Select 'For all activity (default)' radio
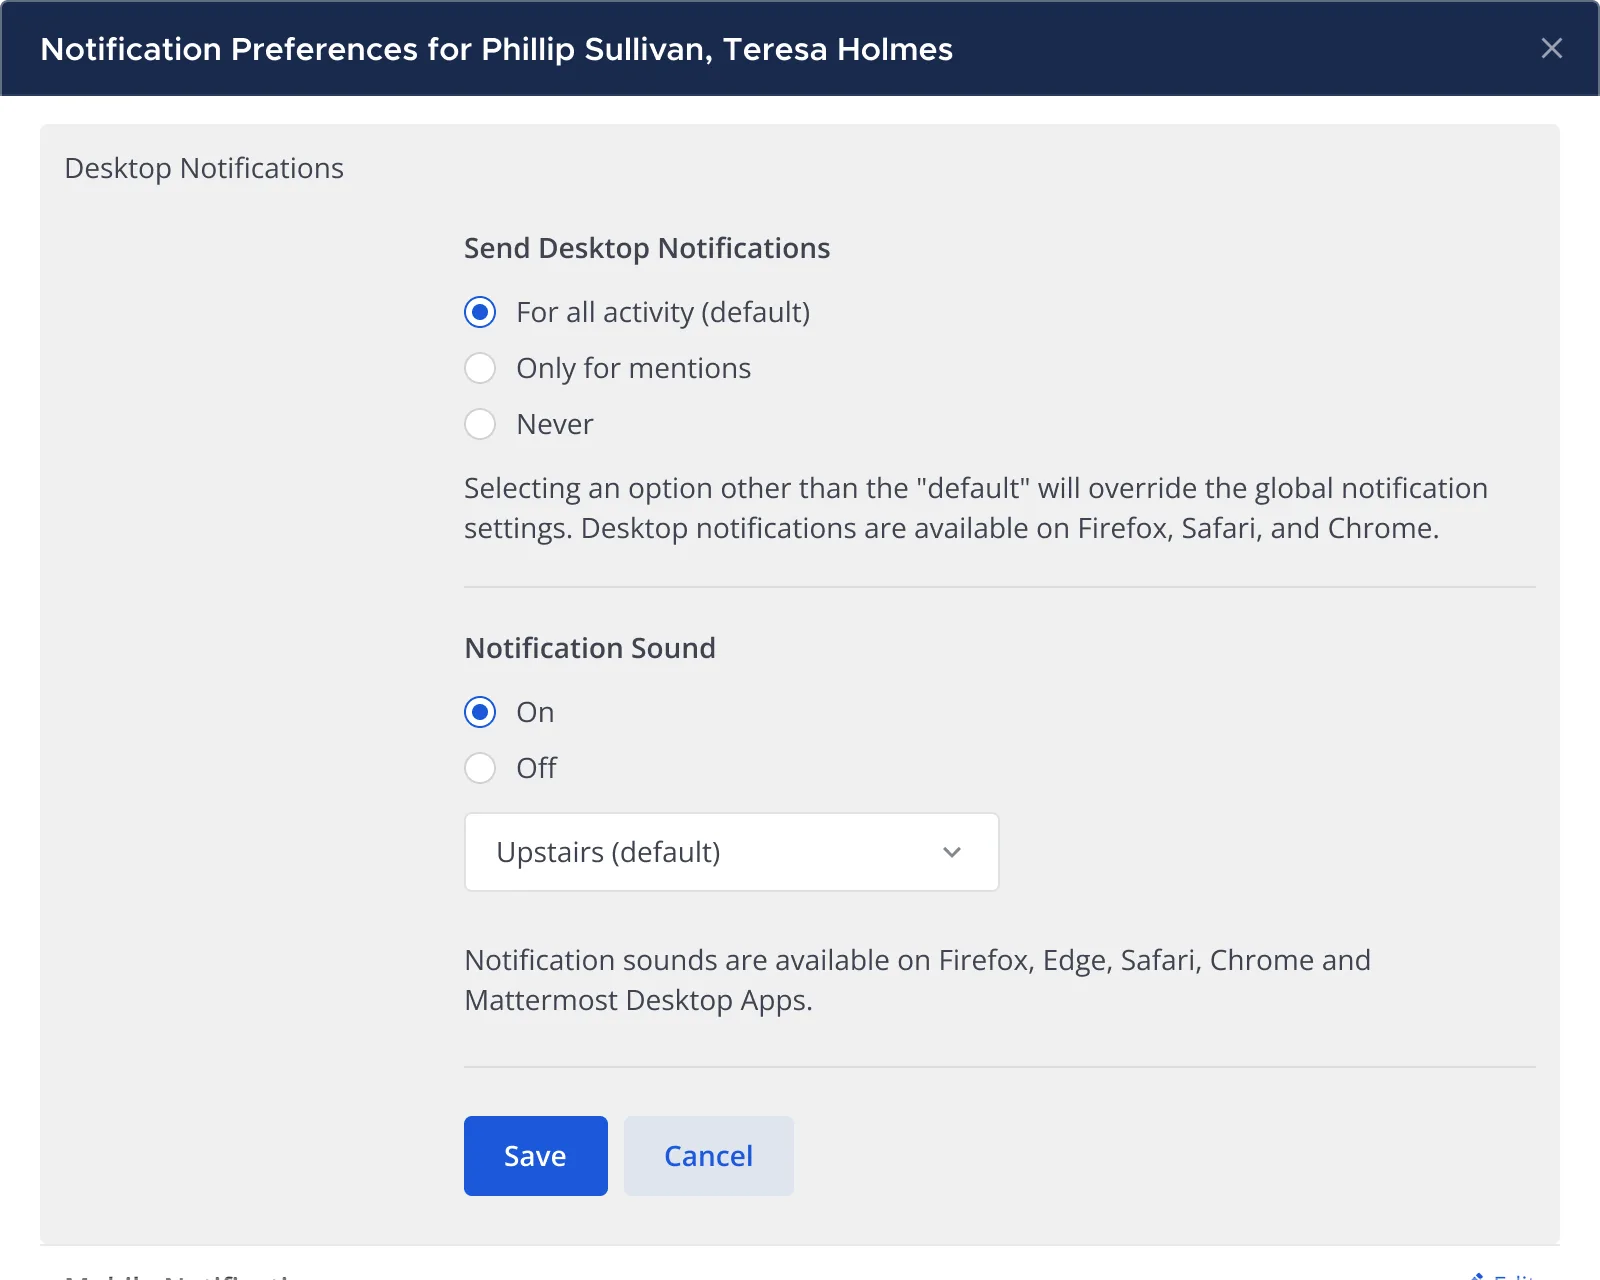 (480, 312)
